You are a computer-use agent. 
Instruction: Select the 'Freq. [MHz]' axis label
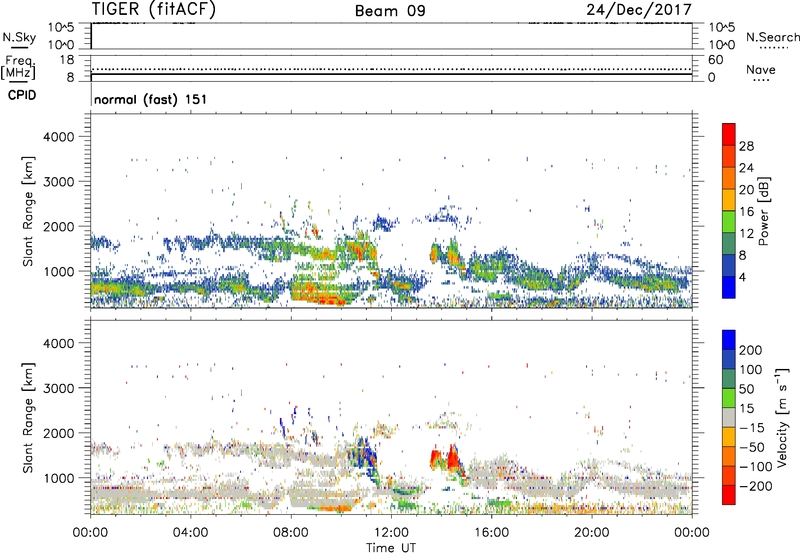click(18, 67)
